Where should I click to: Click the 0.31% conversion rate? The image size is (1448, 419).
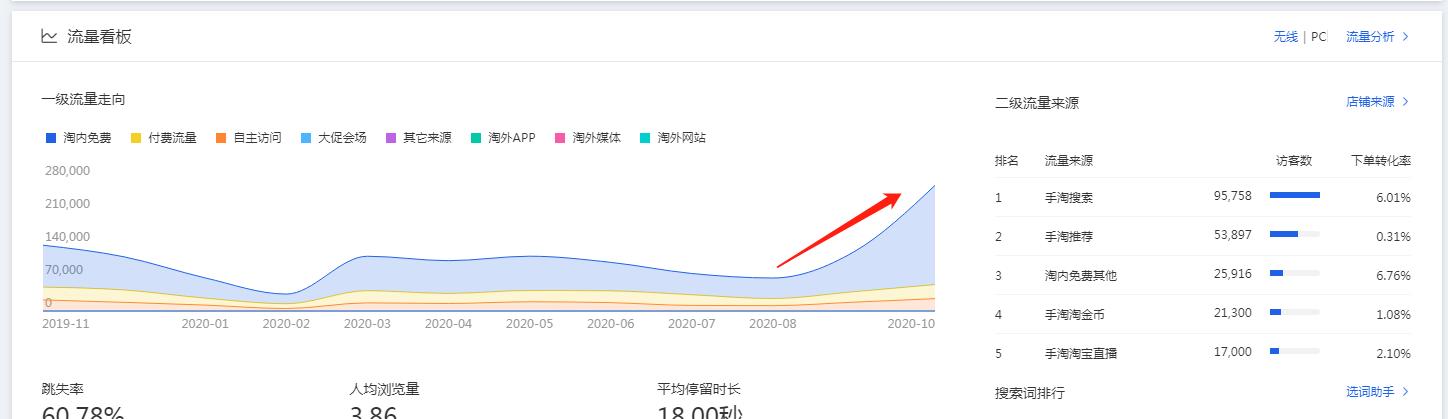(x=1393, y=237)
